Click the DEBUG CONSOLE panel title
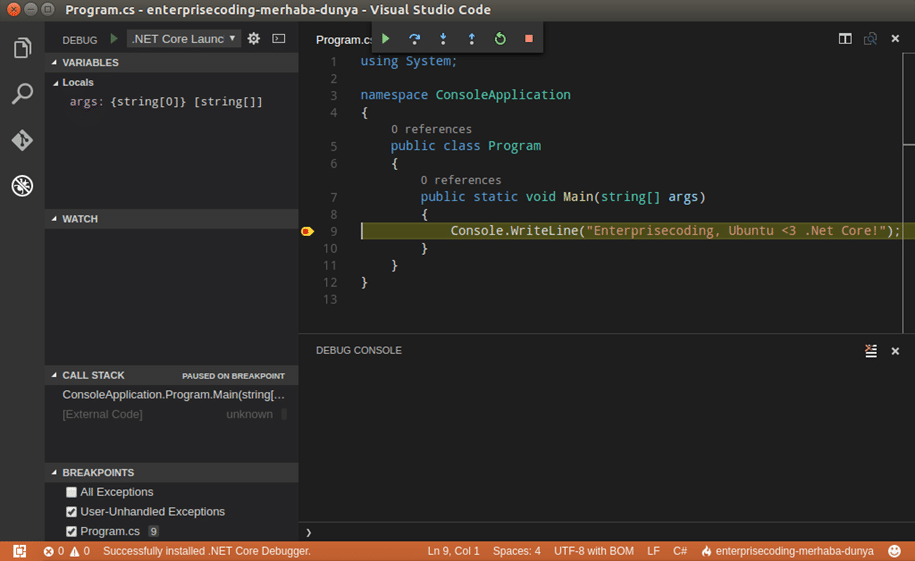 click(x=359, y=350)
